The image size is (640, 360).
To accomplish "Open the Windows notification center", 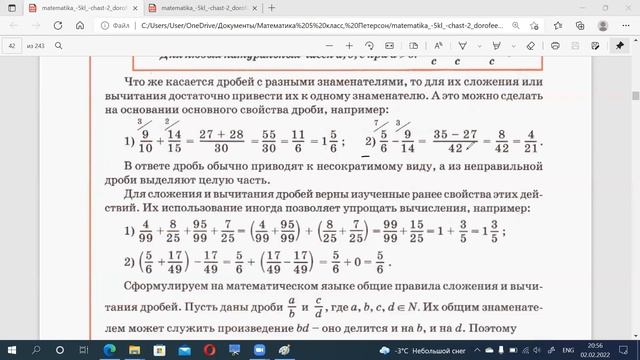I will coord(623,350).
